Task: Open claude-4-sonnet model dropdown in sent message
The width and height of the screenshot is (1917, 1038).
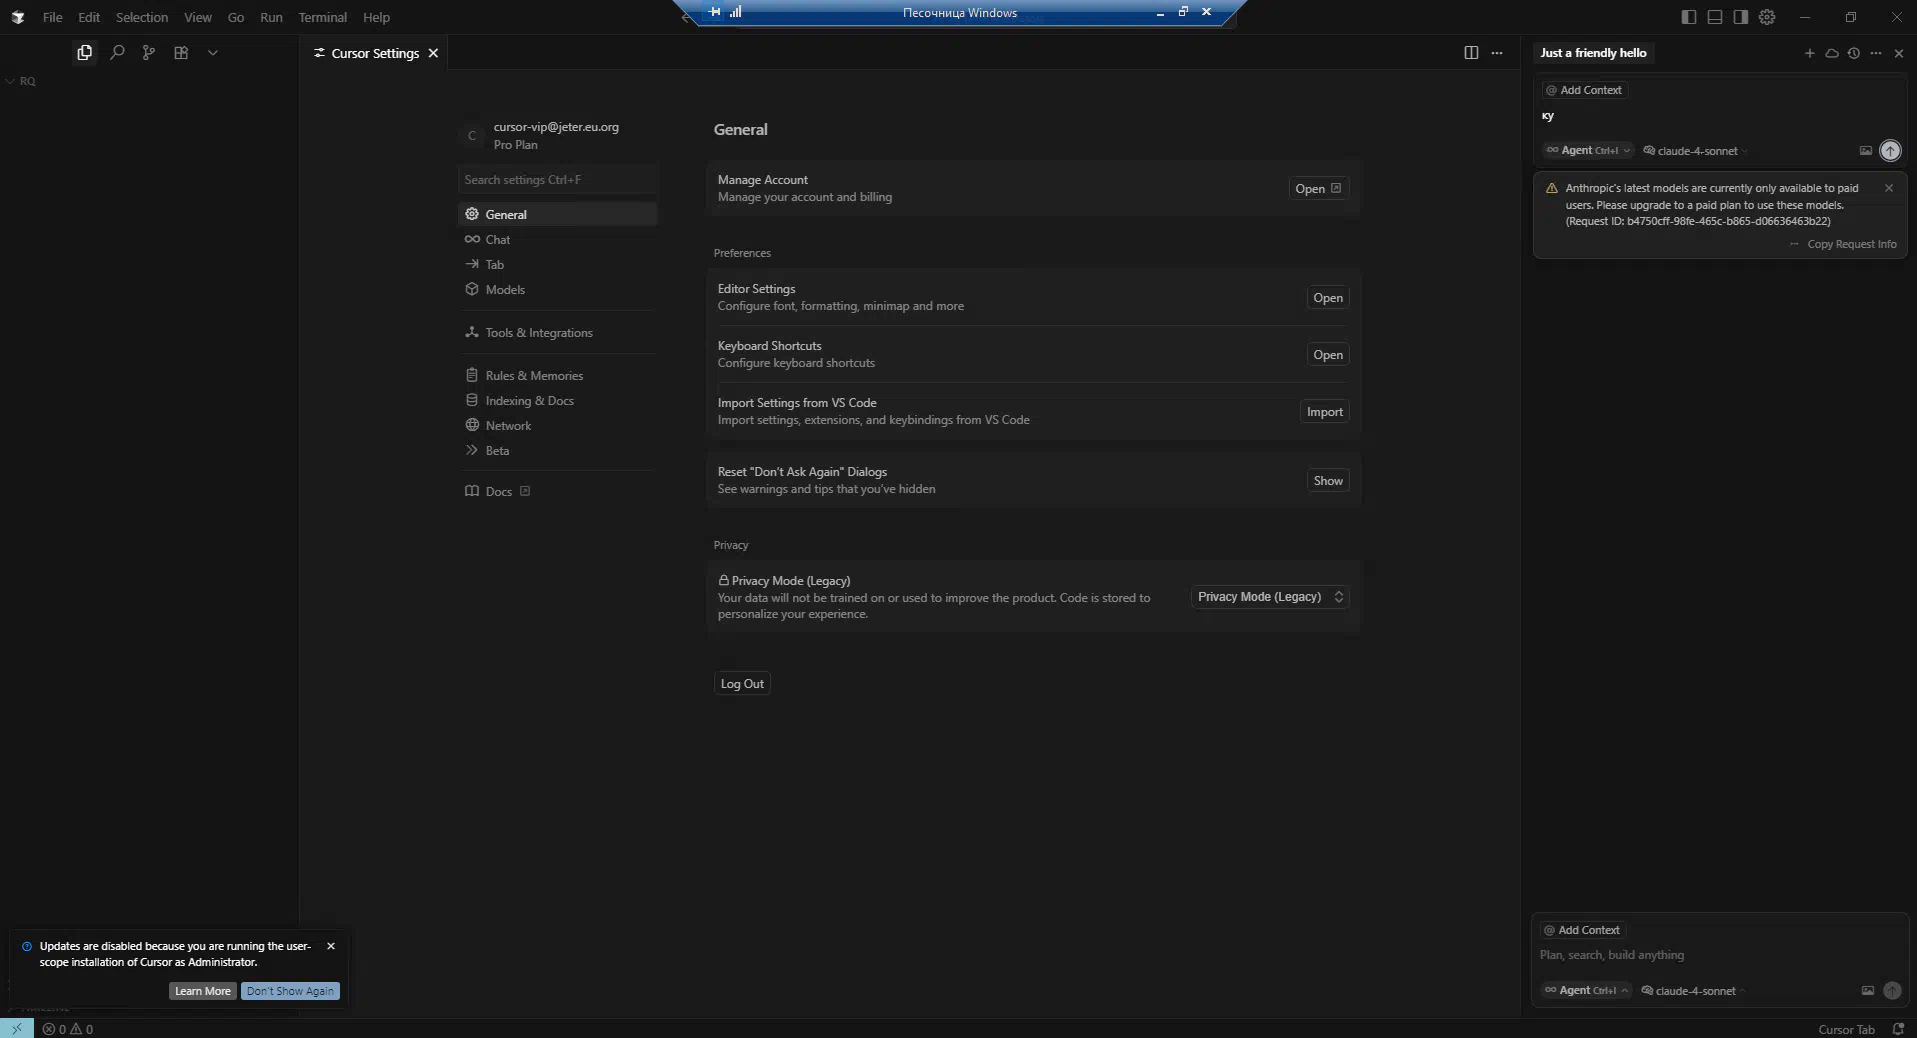Action: tap(1696, 151)
